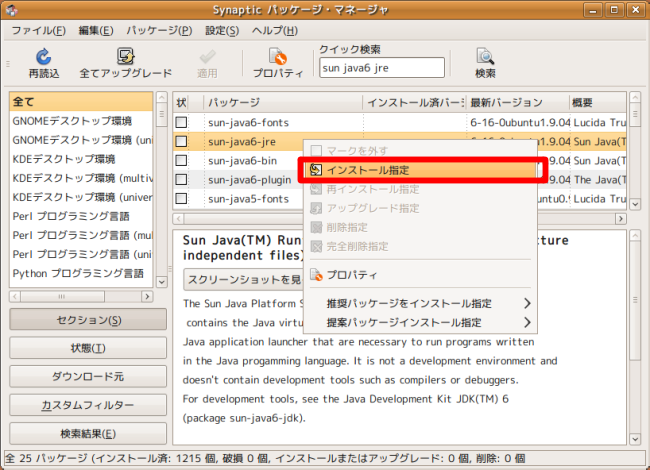
Task: Open プロパティ from the toolbar
Action: click(278, 62)
